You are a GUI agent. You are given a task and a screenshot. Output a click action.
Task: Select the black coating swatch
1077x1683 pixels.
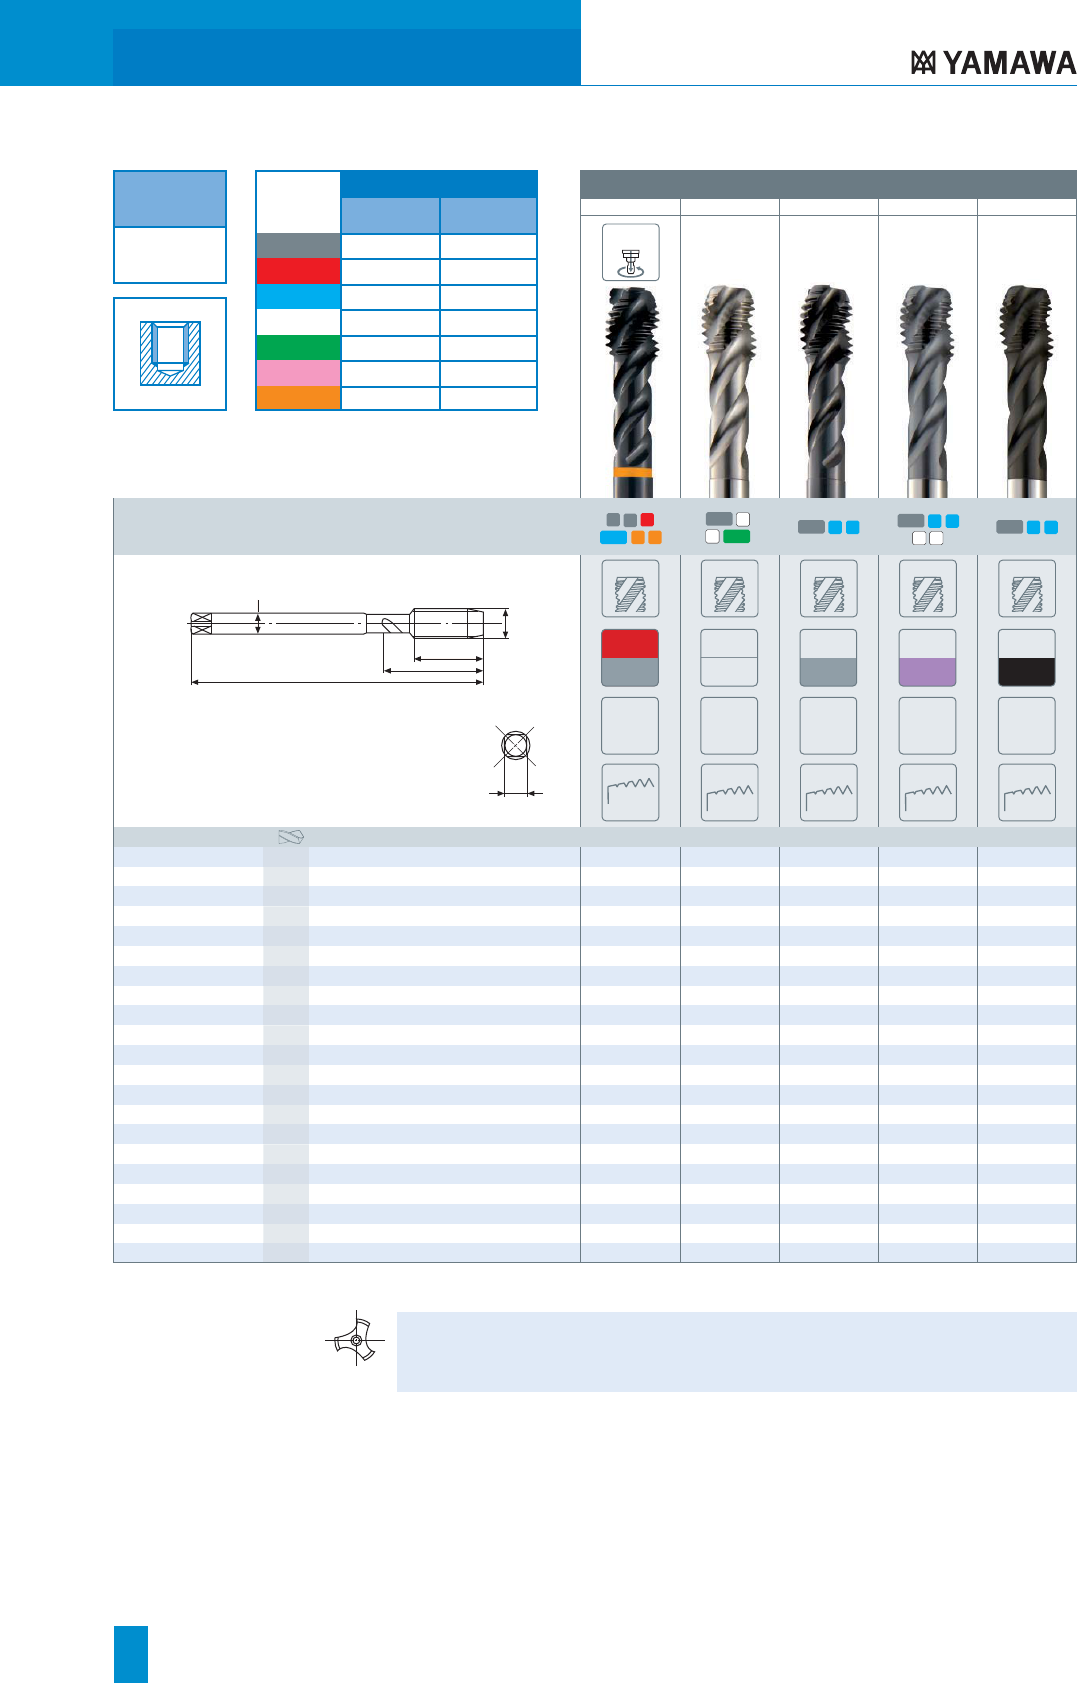[x=1026, y=657]
